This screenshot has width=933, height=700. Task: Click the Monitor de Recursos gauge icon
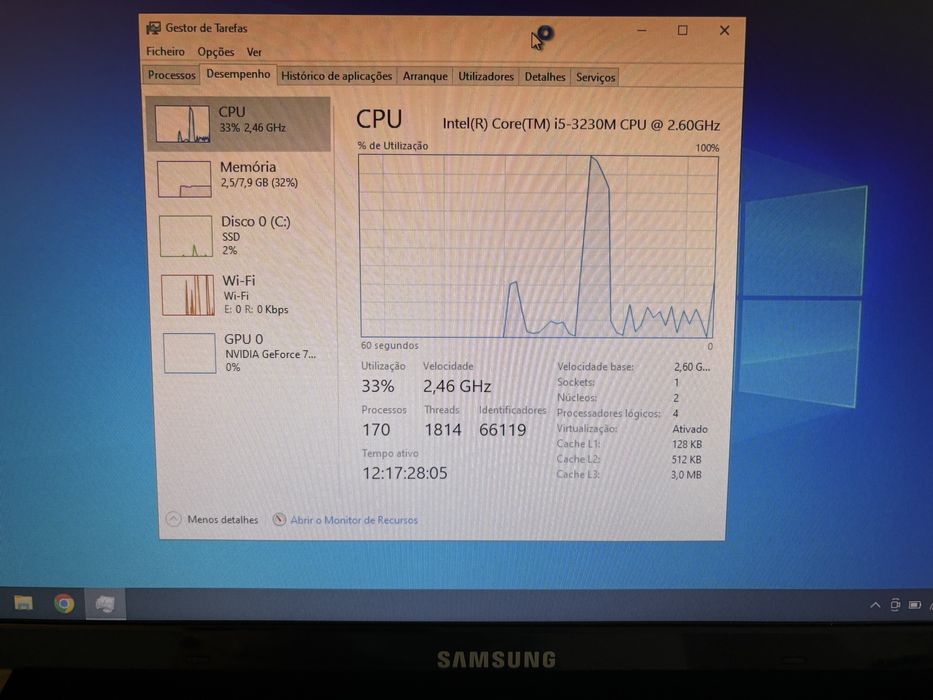pos(279,520)
